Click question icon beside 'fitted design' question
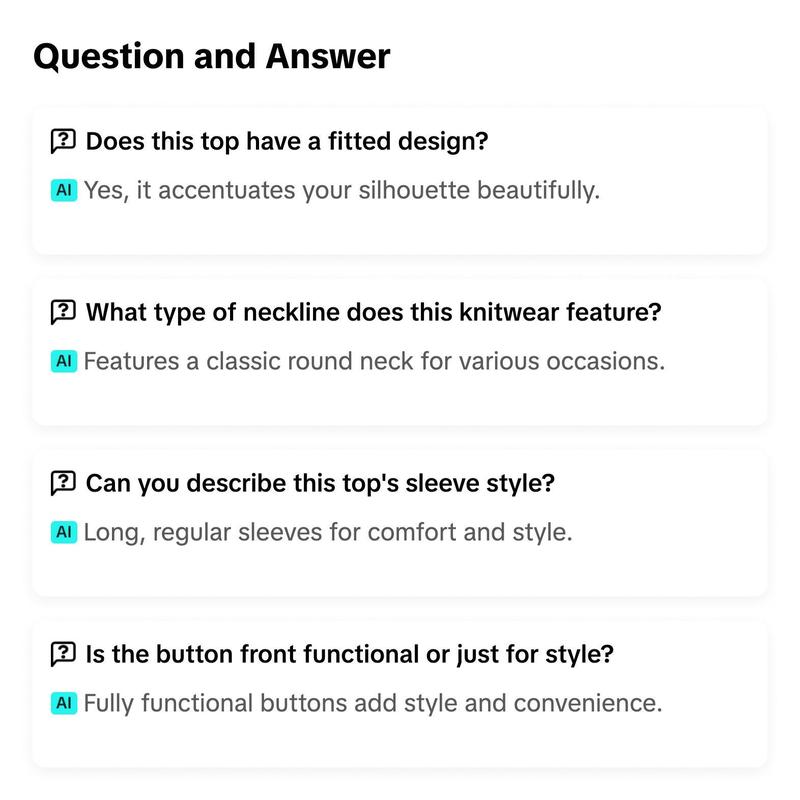800x800 pixels. pyautogui.click(x=63, y=141)
